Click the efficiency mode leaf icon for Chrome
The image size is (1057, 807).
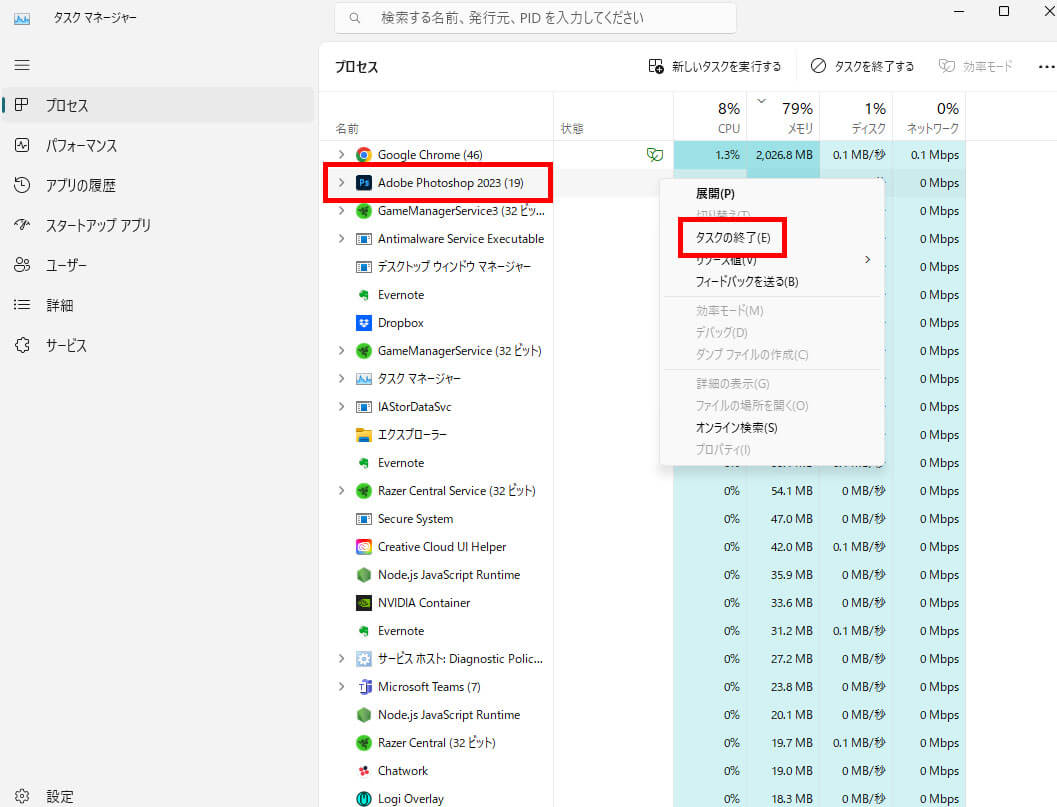click(x=655, y=155)
